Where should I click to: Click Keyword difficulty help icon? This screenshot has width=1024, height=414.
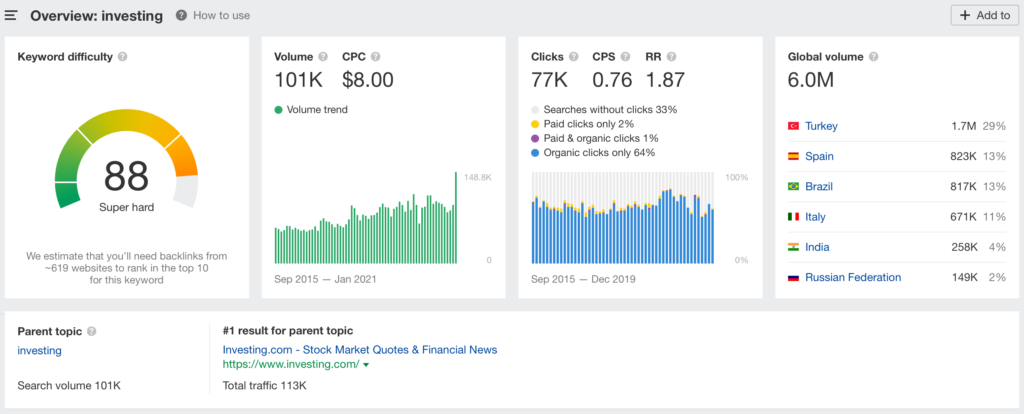click(x=122, y=57)
